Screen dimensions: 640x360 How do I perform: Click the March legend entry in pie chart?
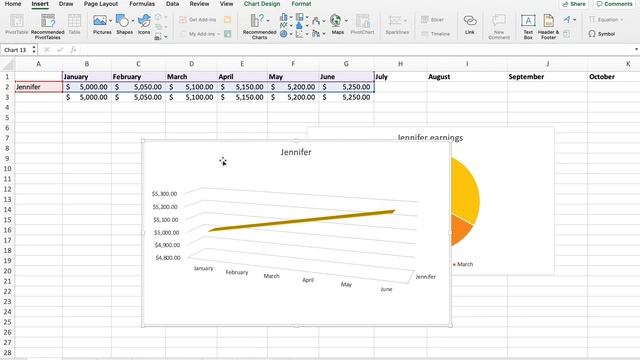click(x=463, y=264)
